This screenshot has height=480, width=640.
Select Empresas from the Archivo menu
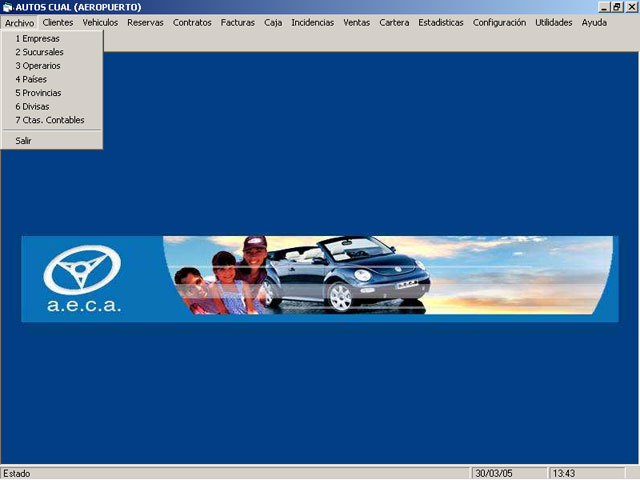pyautogui.click(x=38, y=38)
